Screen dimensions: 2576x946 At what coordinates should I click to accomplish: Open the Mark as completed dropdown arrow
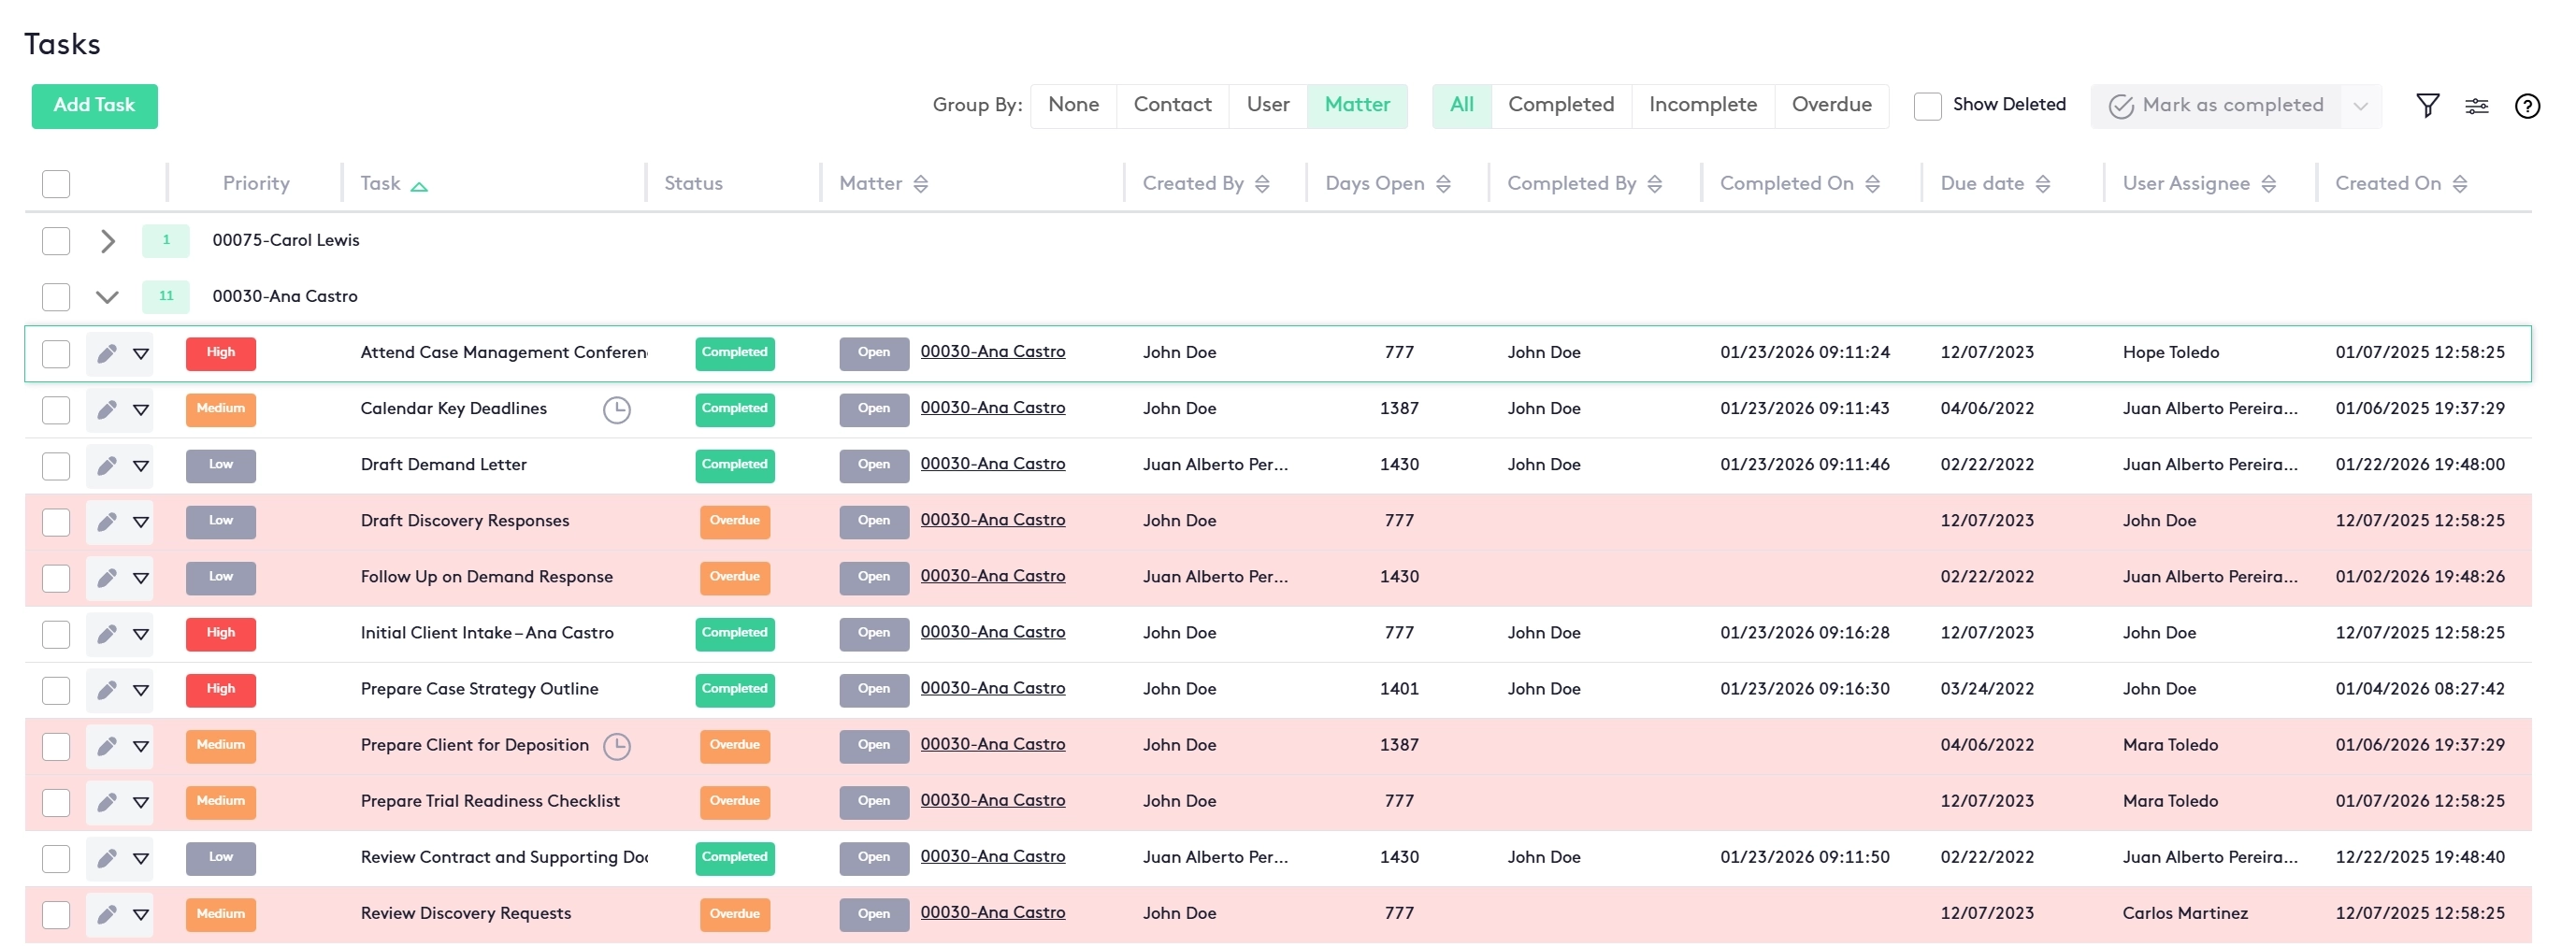2360,106
